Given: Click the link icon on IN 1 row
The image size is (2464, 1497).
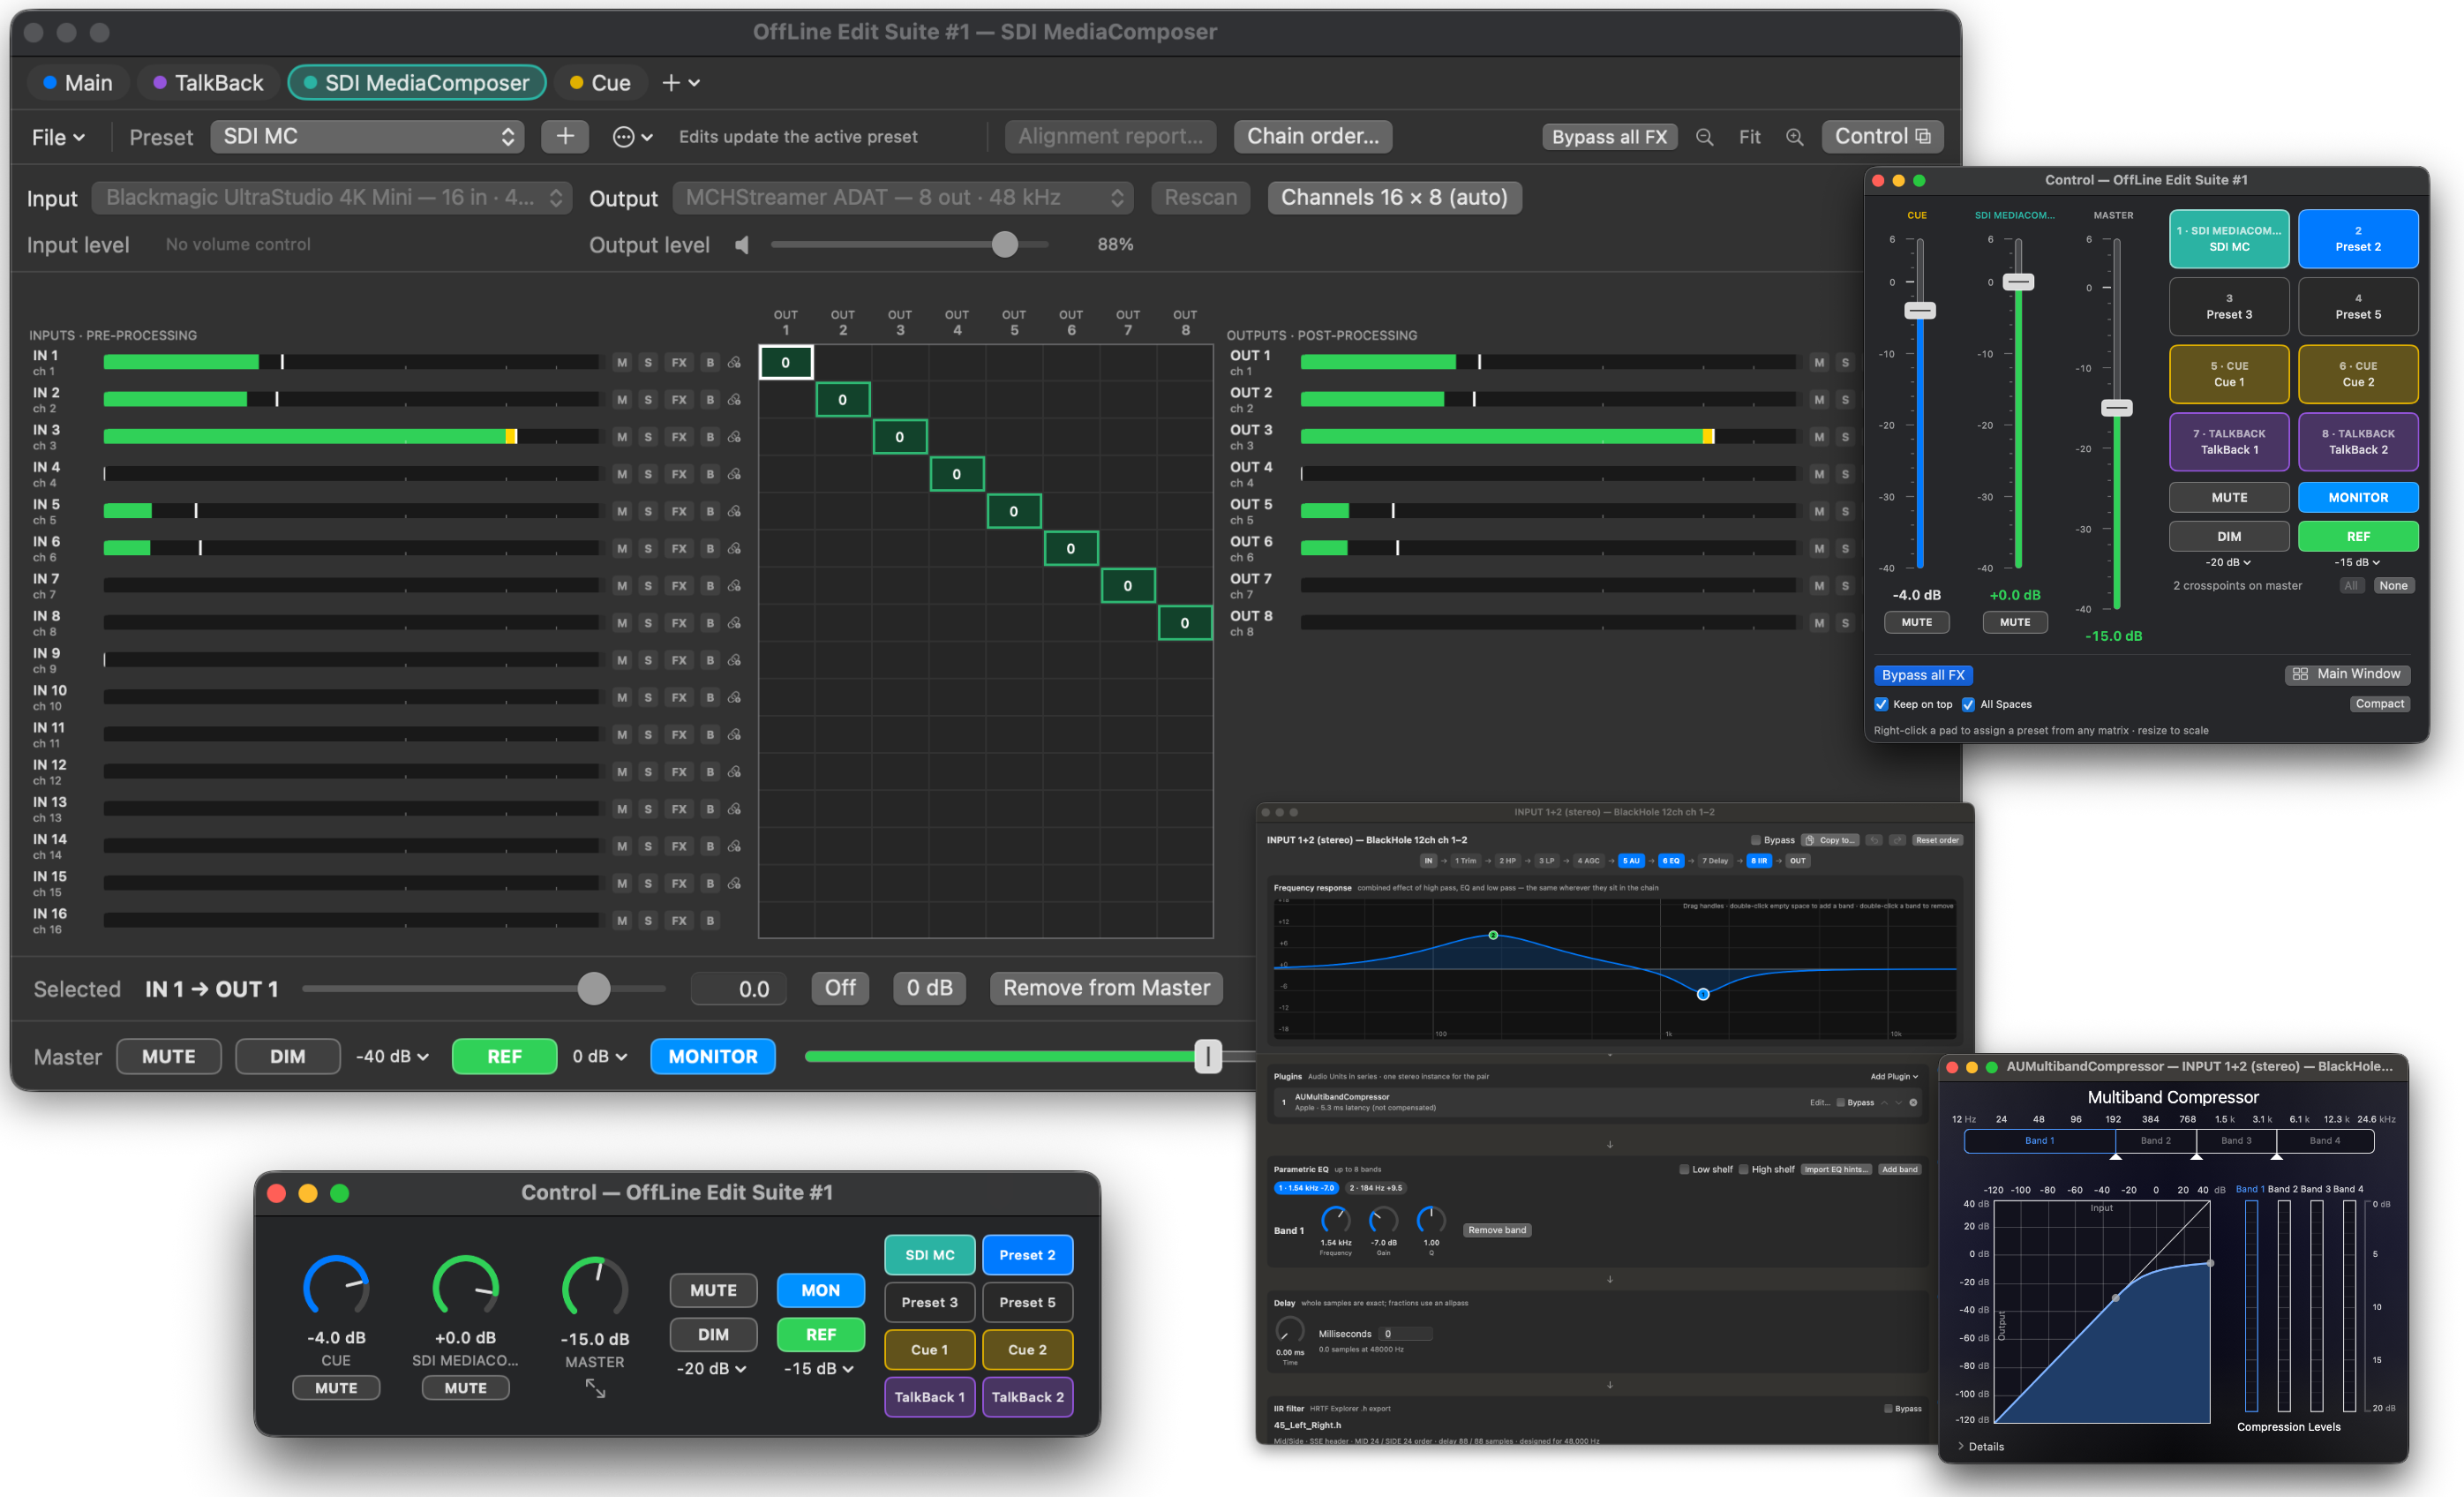Looking at the screenshot, I should pyautogui.click(x=734, y=362).
